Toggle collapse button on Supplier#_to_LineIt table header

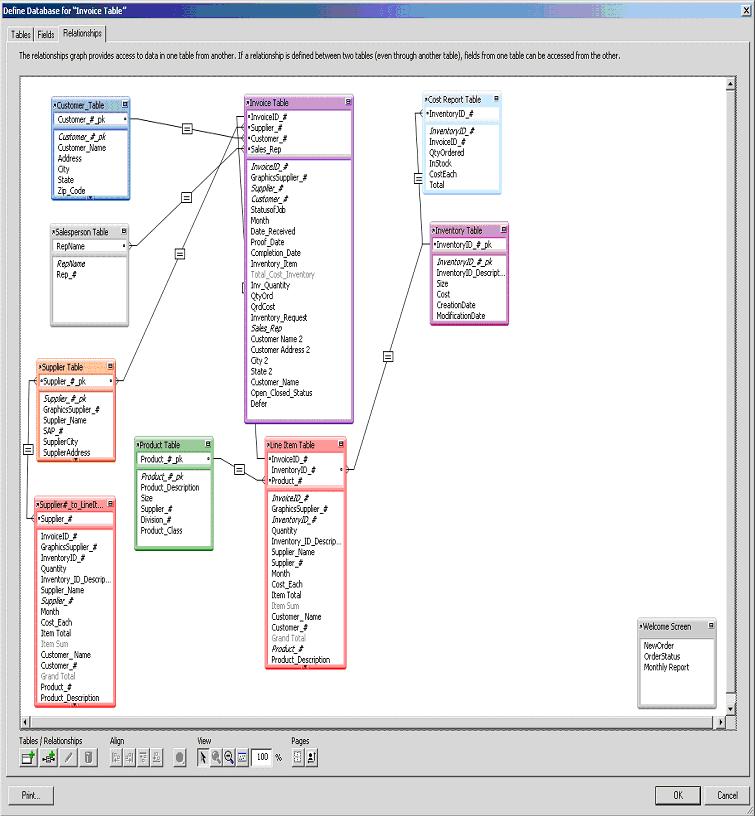tap(110, 504)
